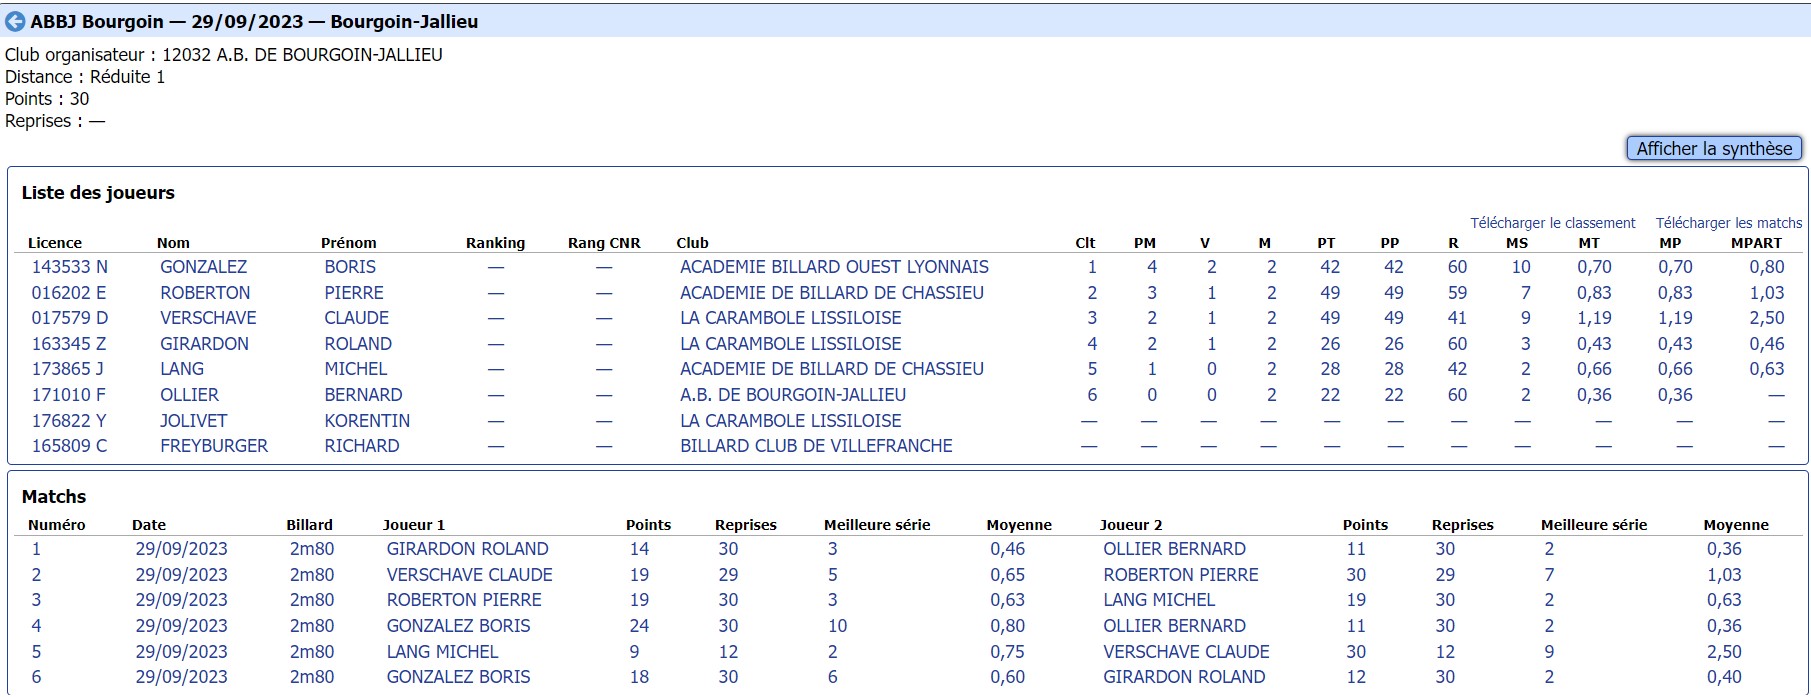1811x697 pixels.
Task: Click match 1 Joueur 1 GIRARDON ROLAND
Action: coord(467,549)
